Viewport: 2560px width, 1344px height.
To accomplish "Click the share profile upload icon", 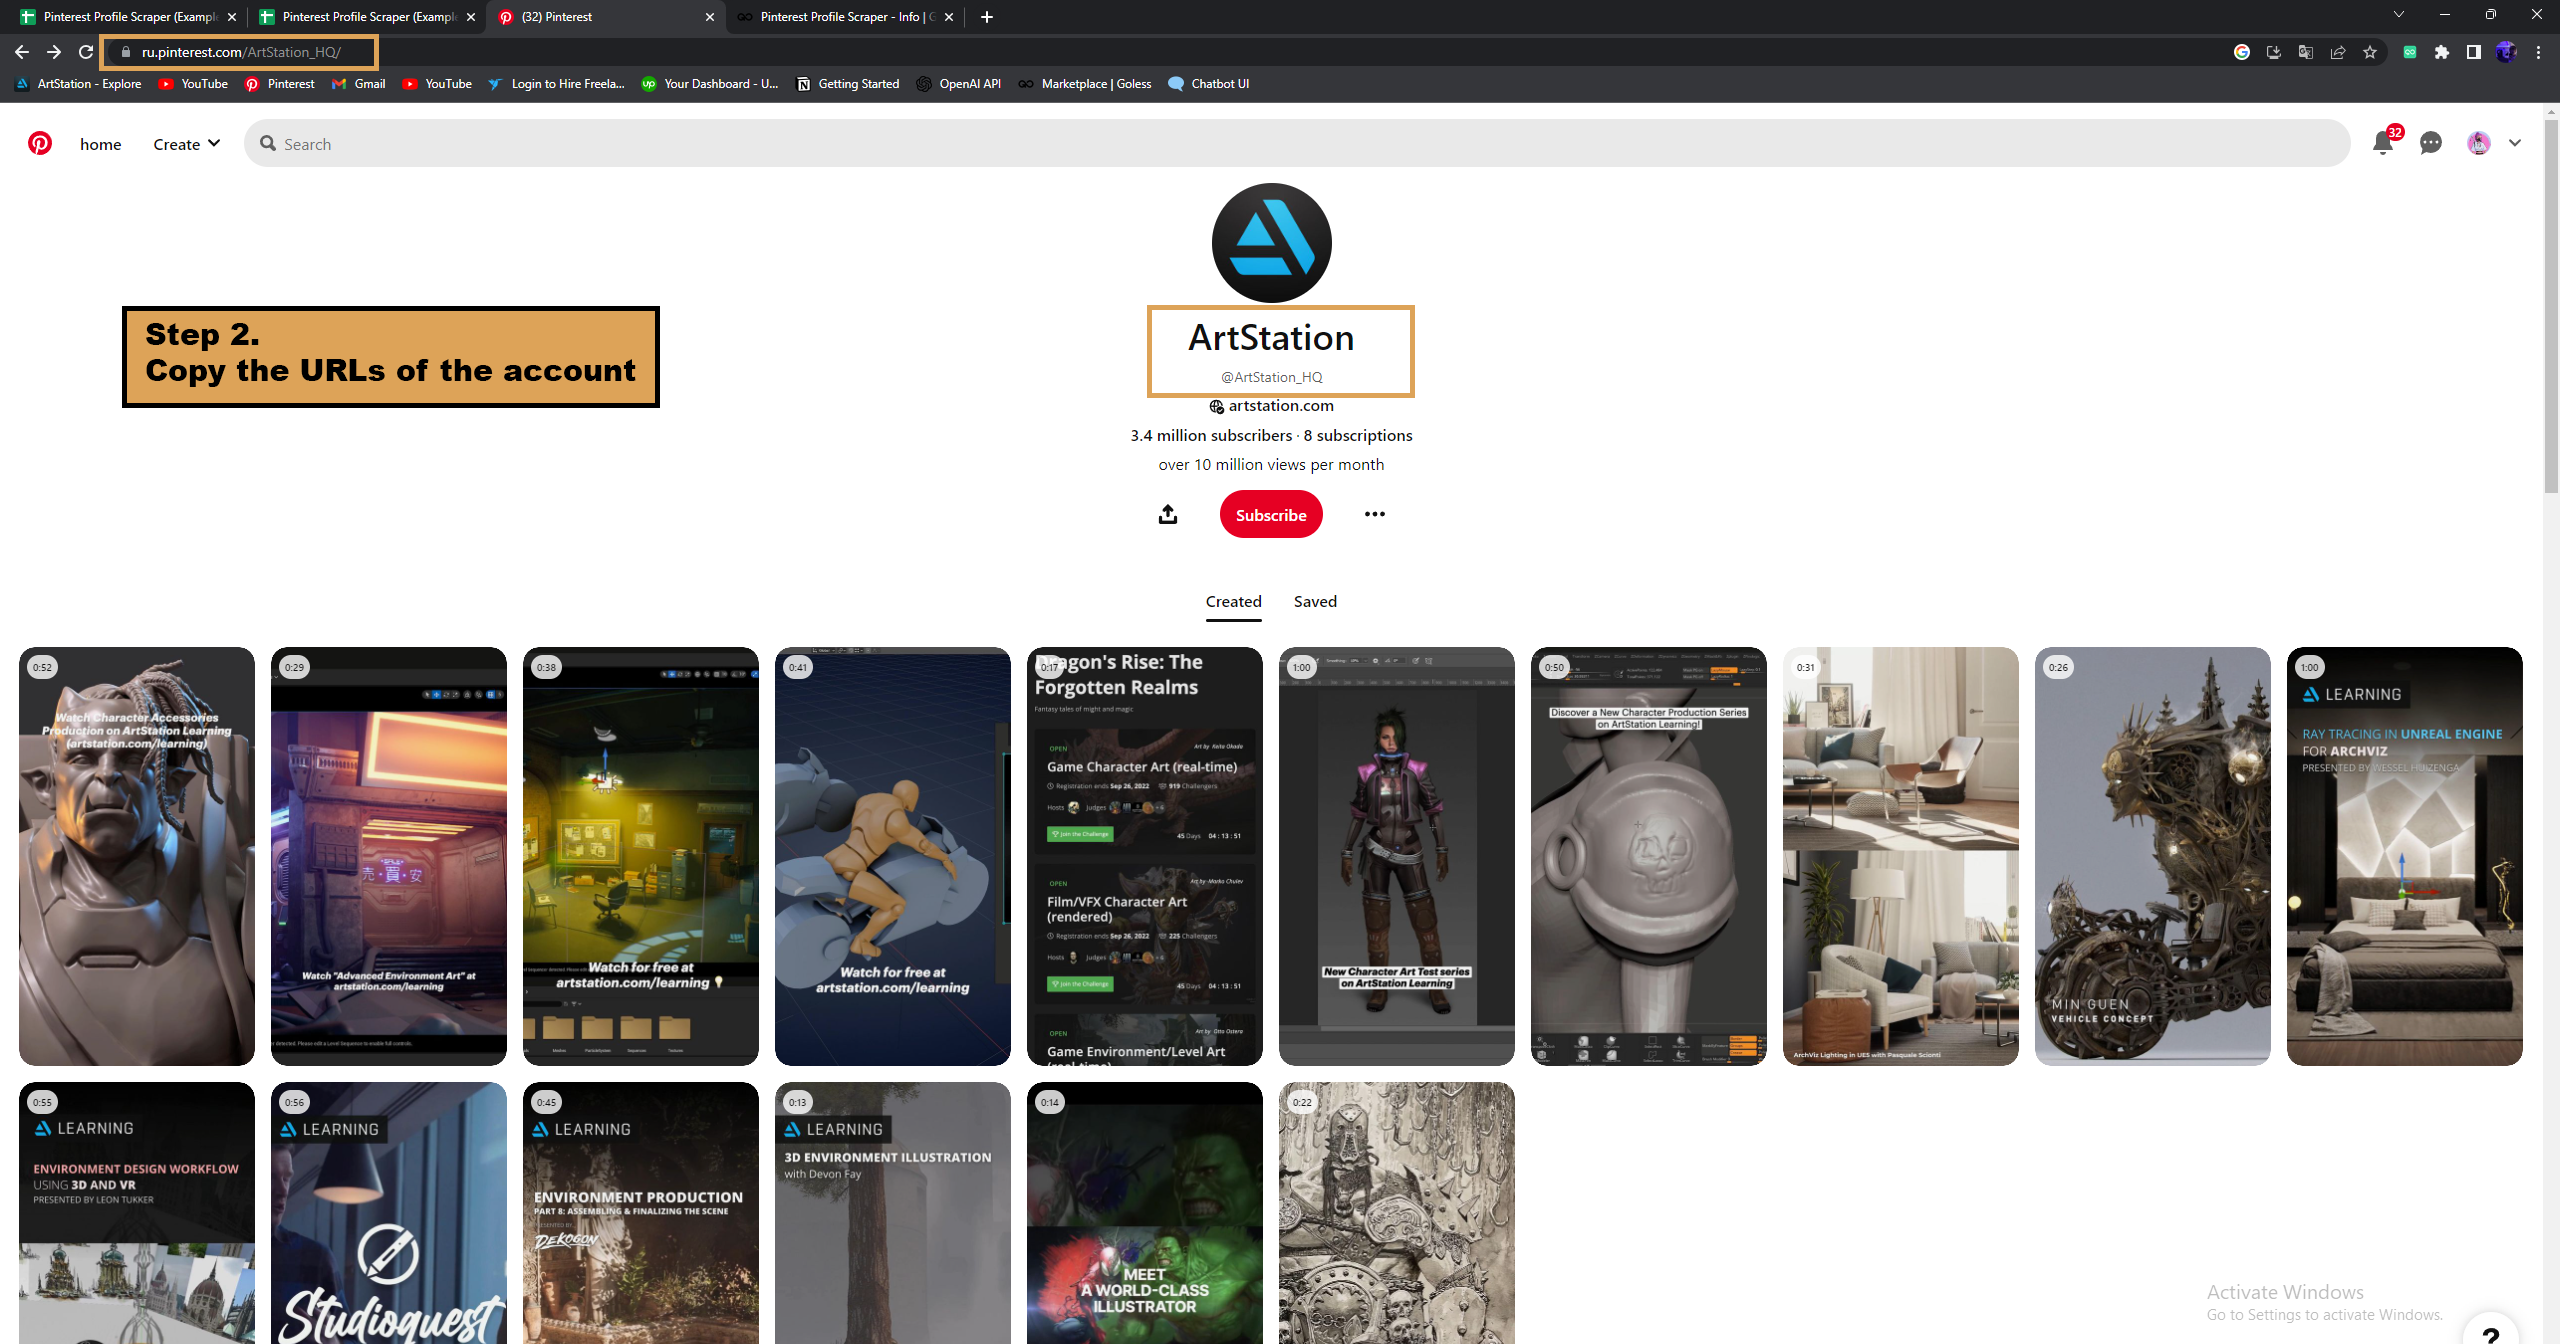I will pos(1168,514).
